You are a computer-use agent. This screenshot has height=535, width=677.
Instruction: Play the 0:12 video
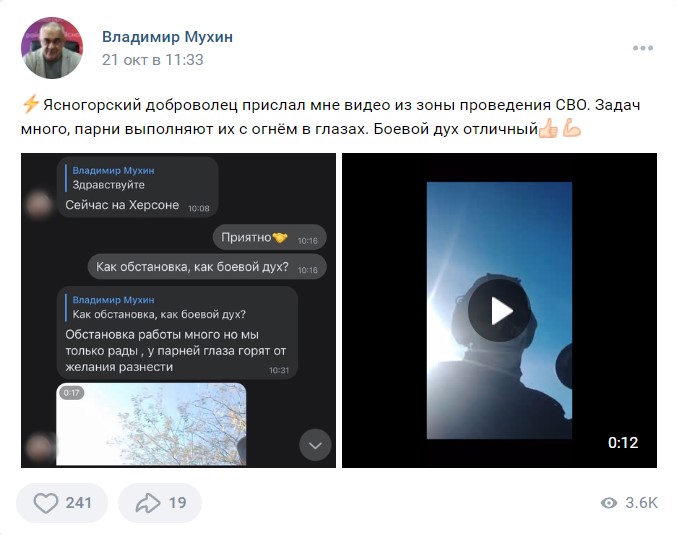point(499,310)
